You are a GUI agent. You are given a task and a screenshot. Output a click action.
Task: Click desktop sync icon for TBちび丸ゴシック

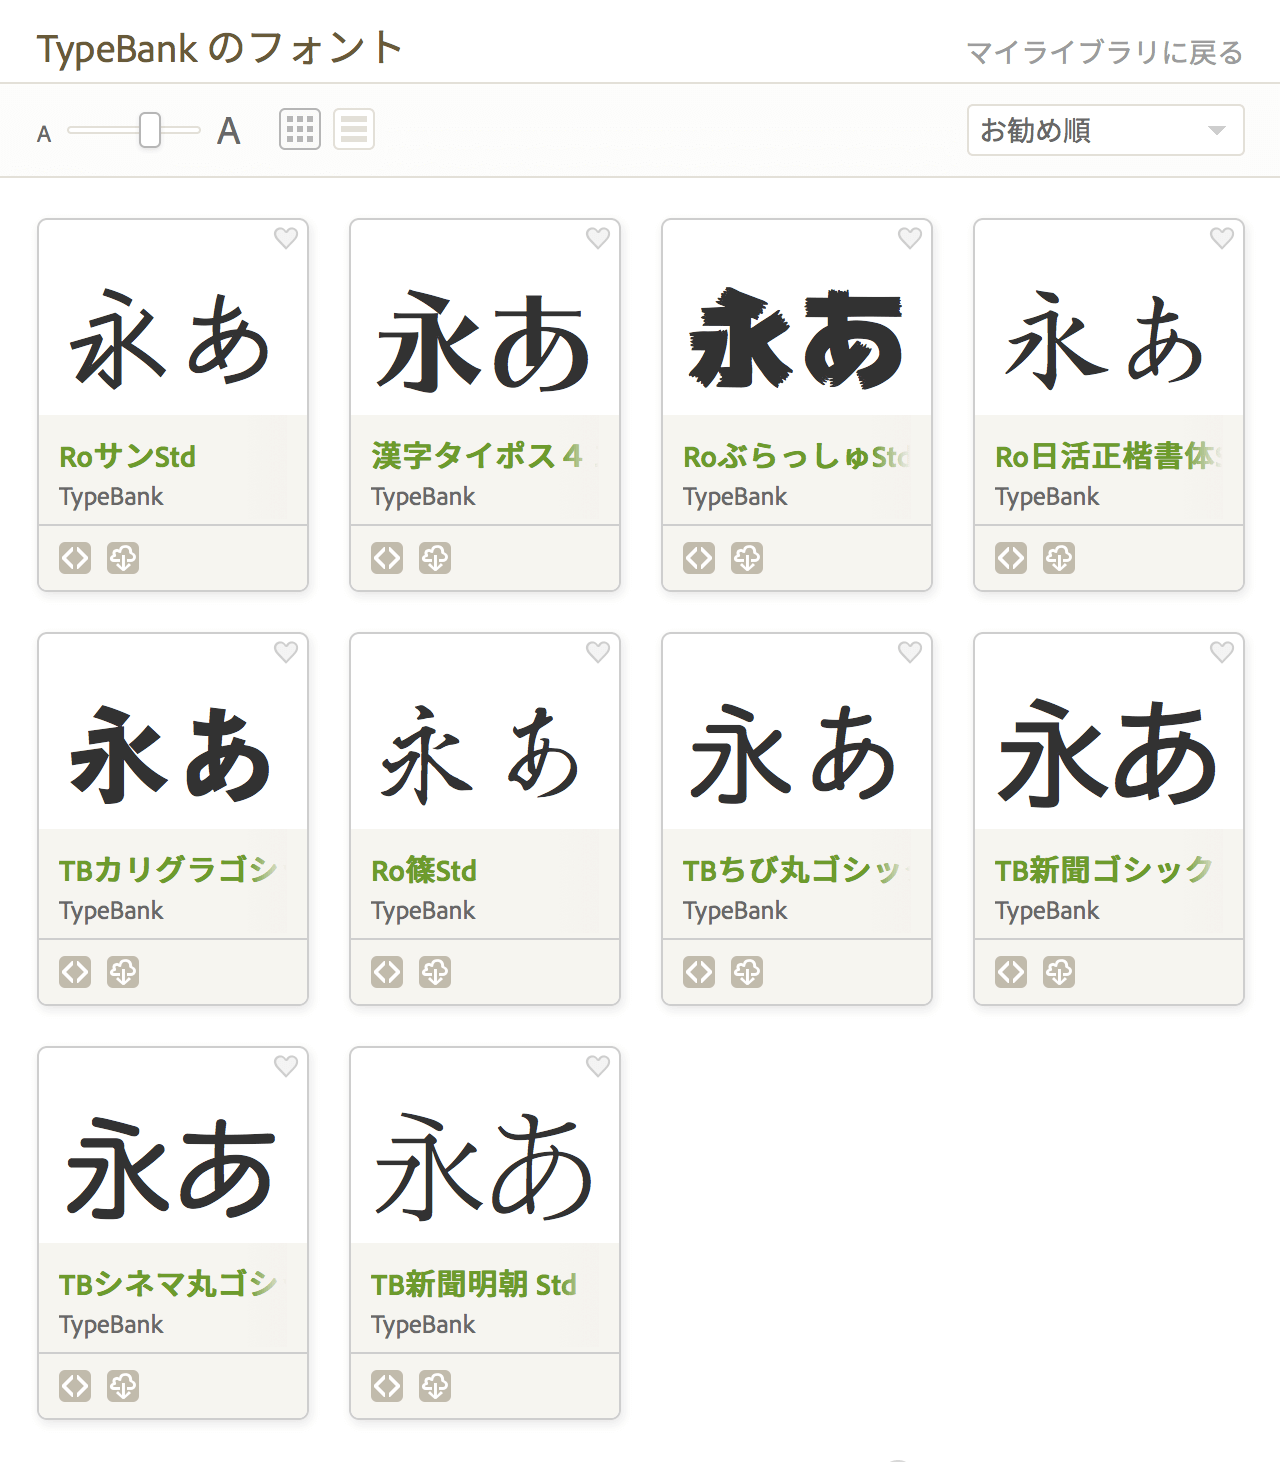(747, 972)
